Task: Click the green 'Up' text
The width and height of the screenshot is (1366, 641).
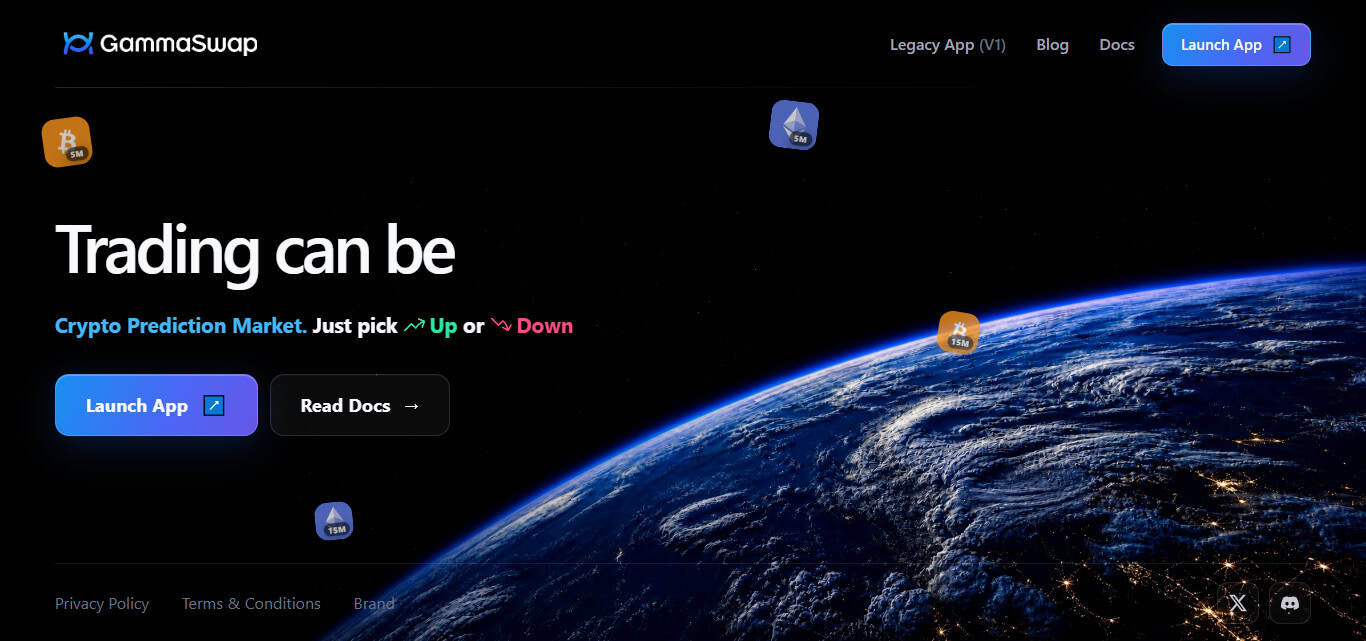Action: pos(443,326)
